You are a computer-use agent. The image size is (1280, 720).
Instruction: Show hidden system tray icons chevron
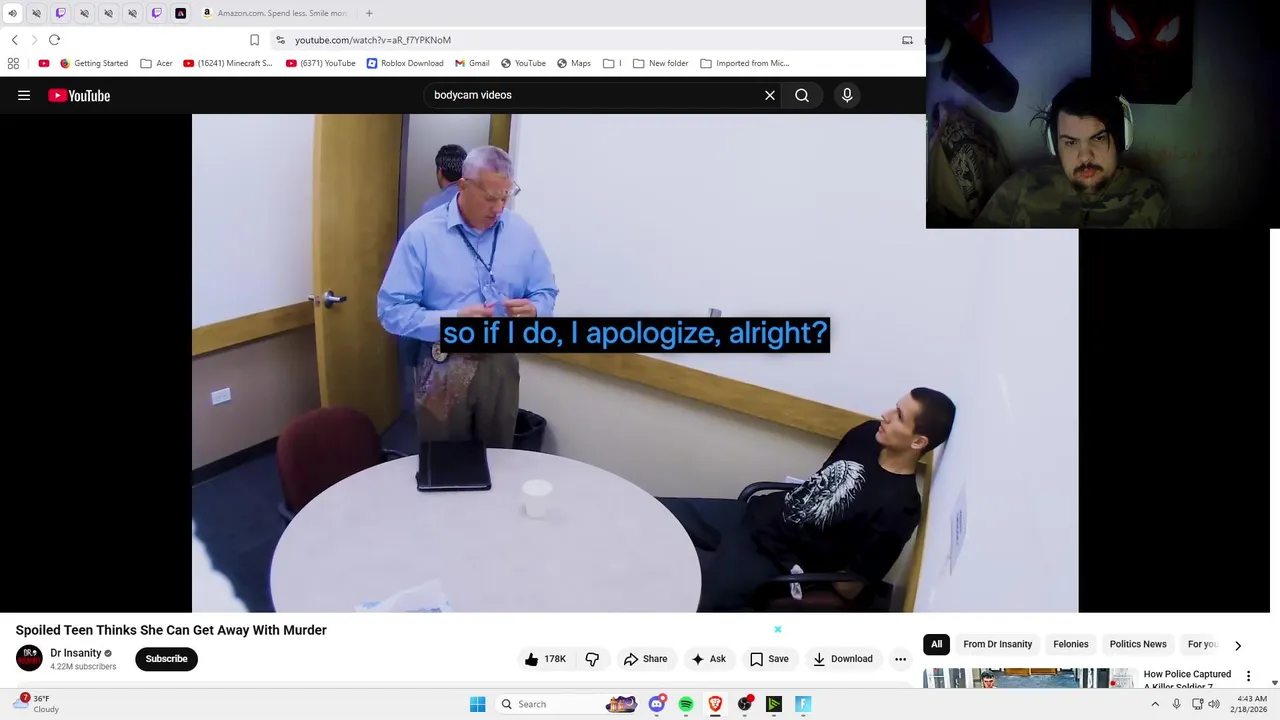pos(1155,704)
